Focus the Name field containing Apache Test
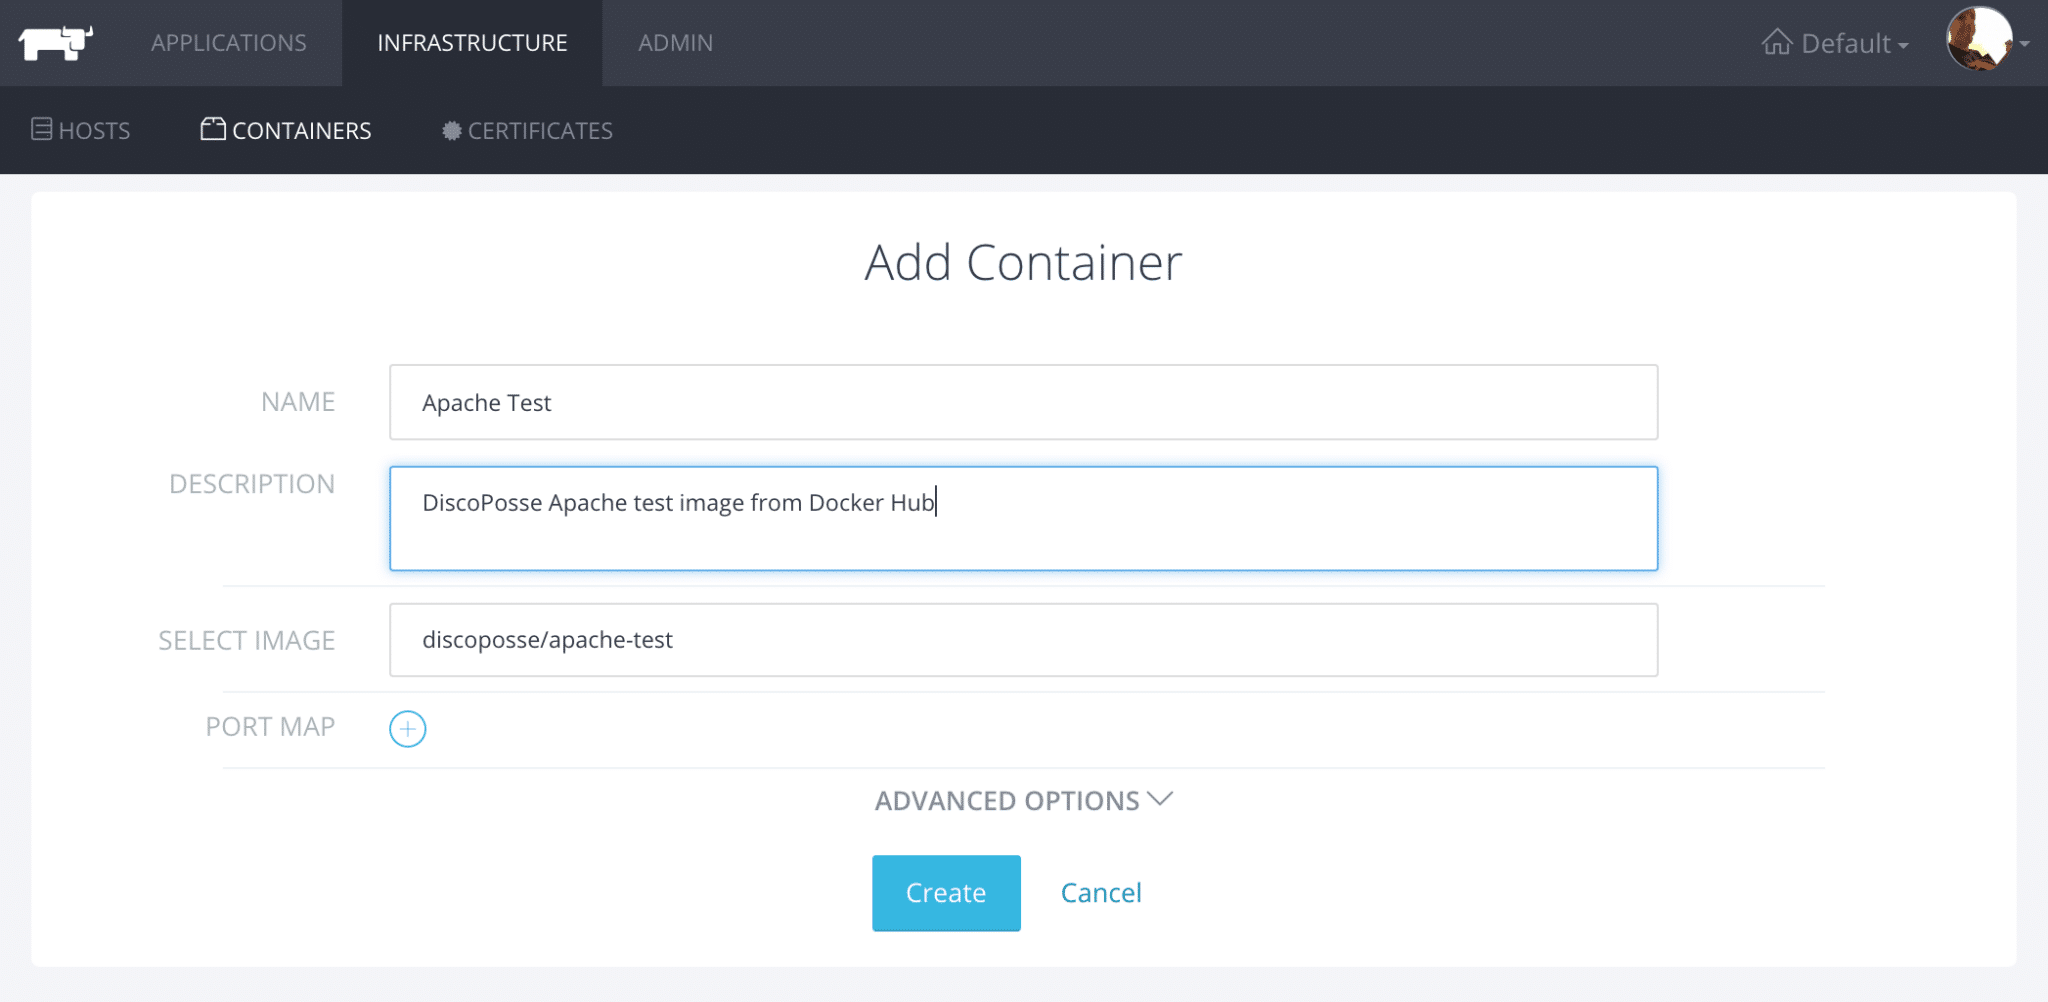Image resolution: width=2048 pixels, height=1002 pixels. pos(1023,402)
